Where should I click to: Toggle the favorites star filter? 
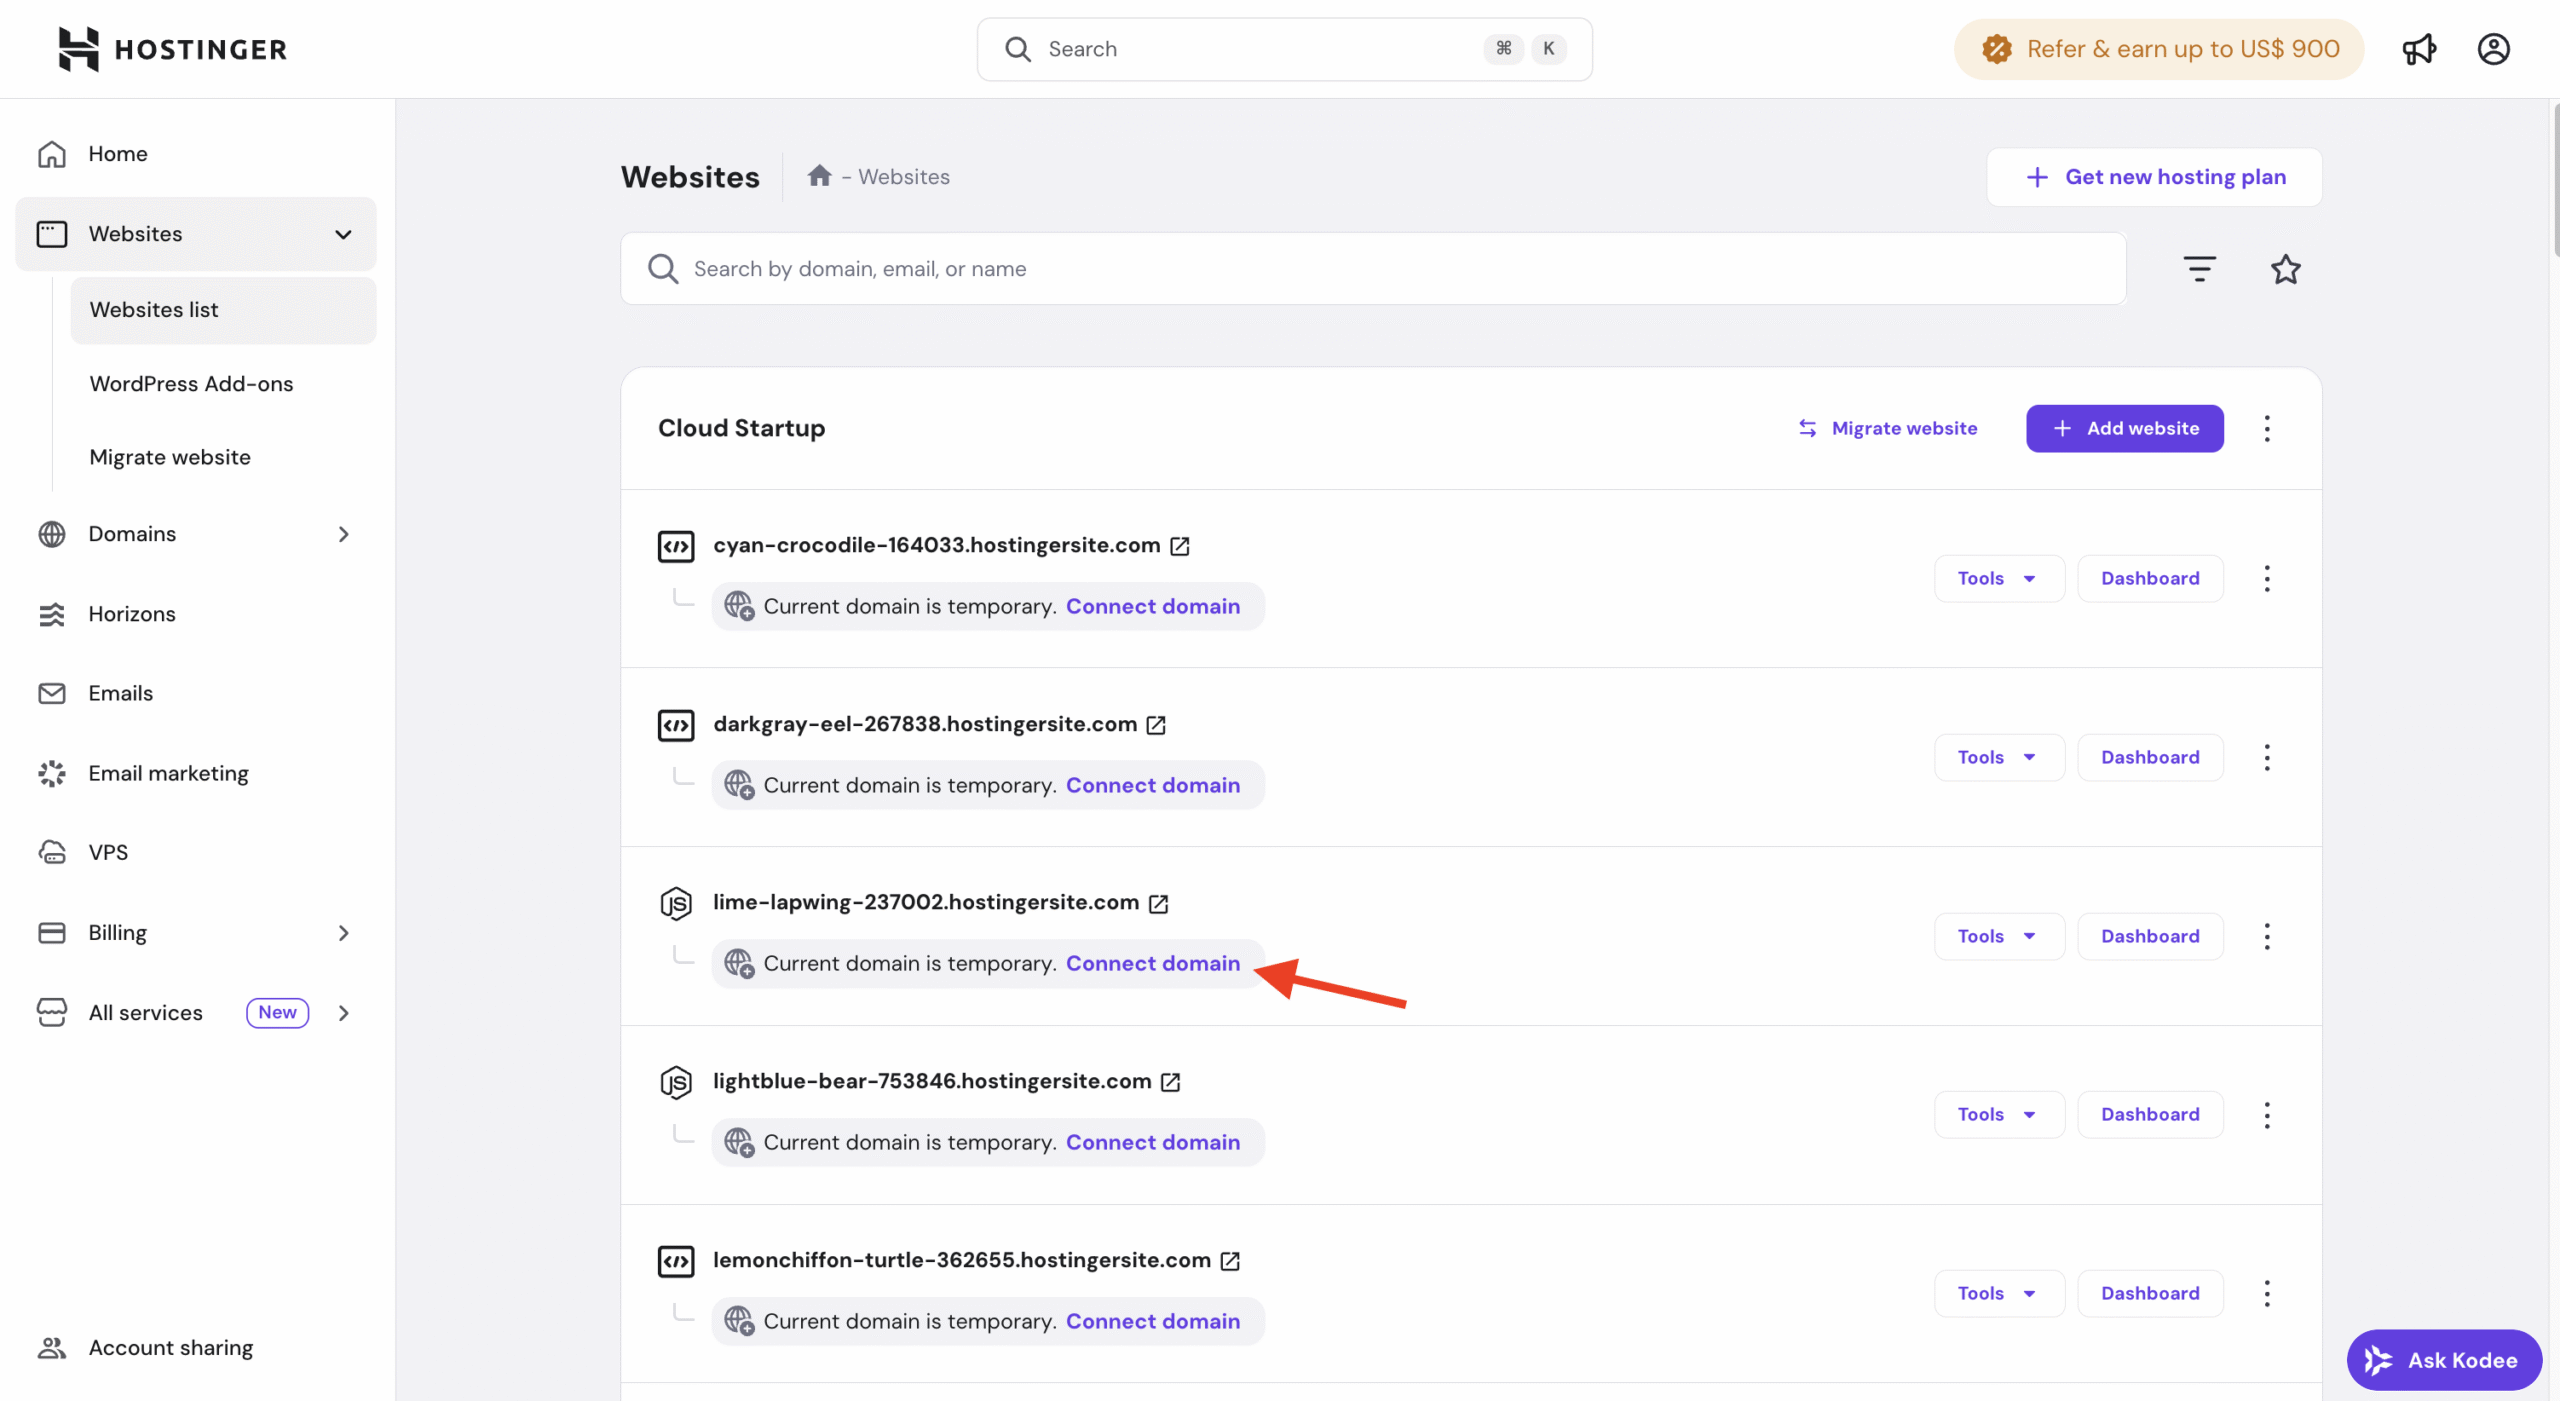(2285, 269)
